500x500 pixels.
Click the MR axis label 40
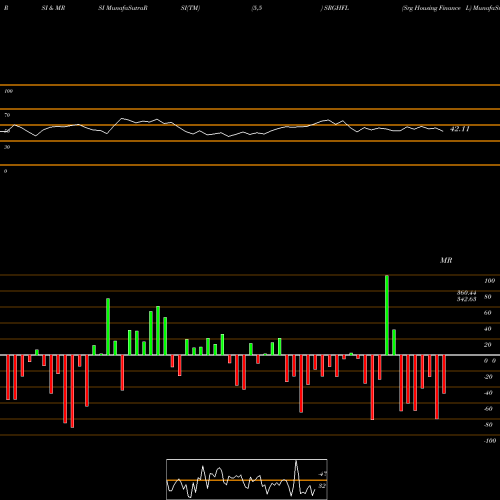[x=487, y=329]
